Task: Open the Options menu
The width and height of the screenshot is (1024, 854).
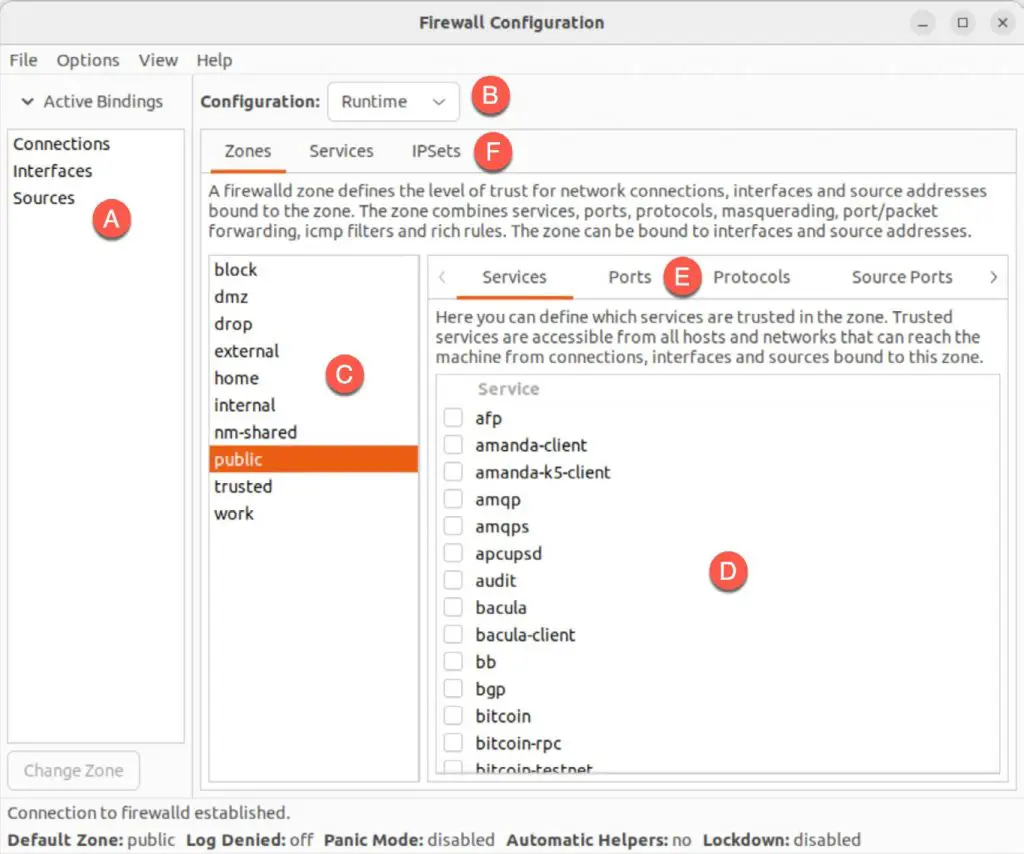Action: pos(88,60)
